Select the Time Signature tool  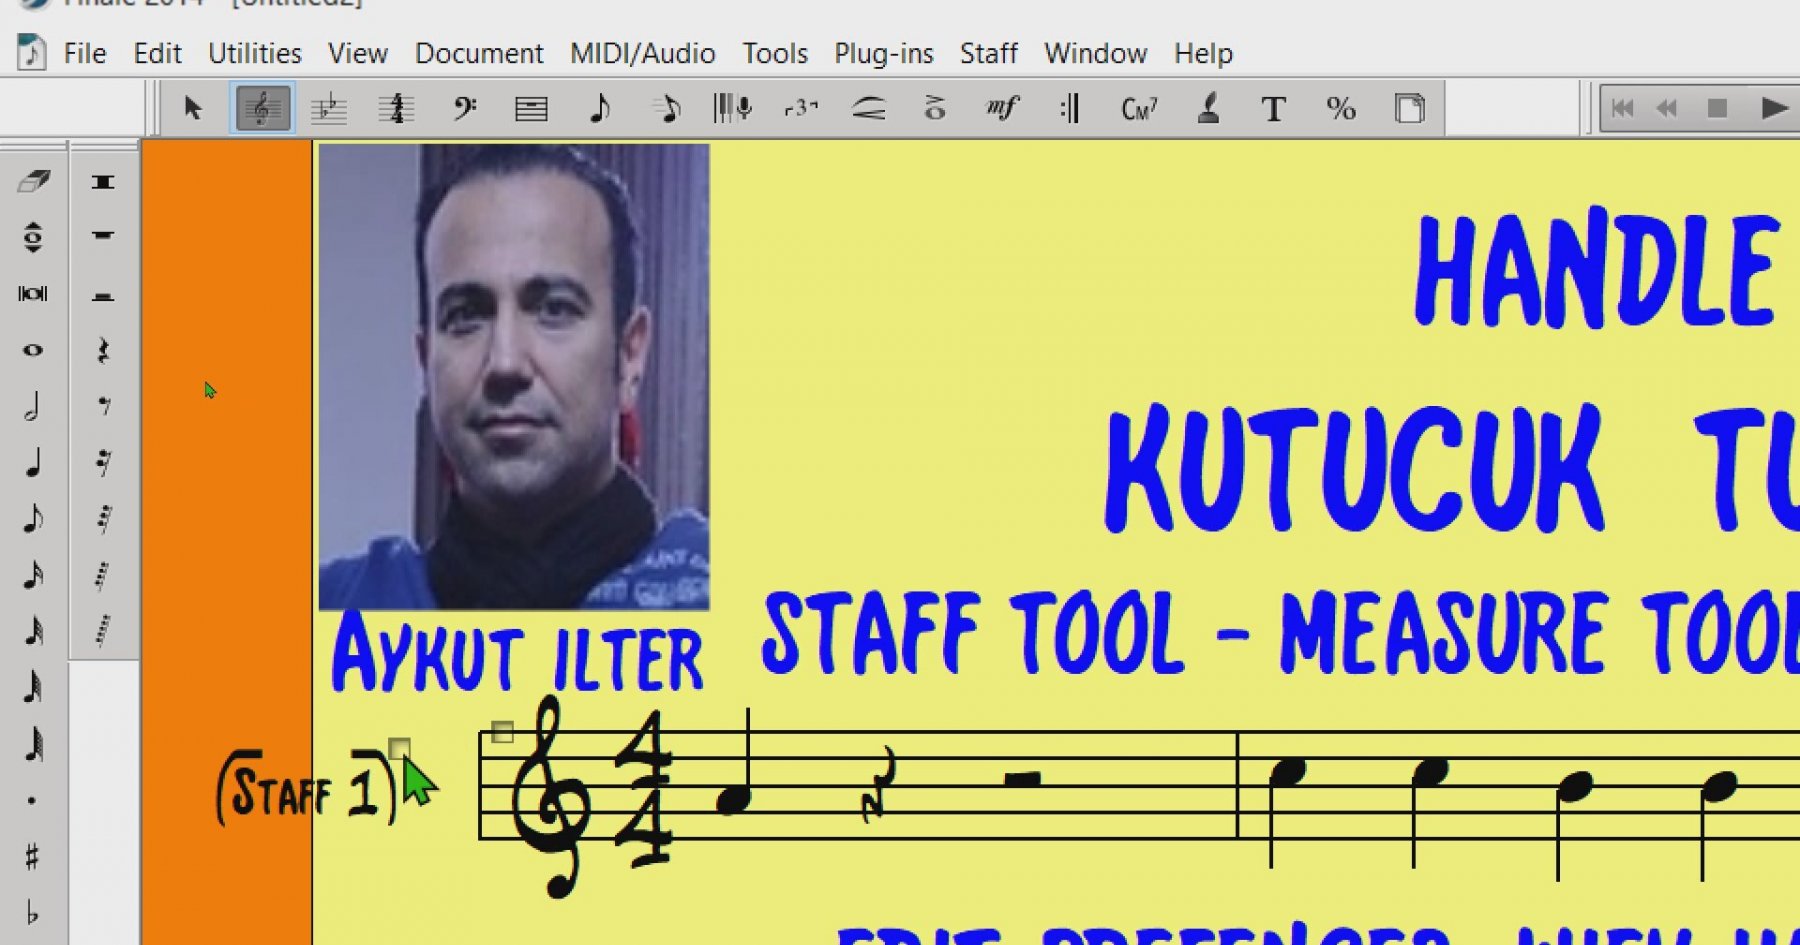coord(397,108)
